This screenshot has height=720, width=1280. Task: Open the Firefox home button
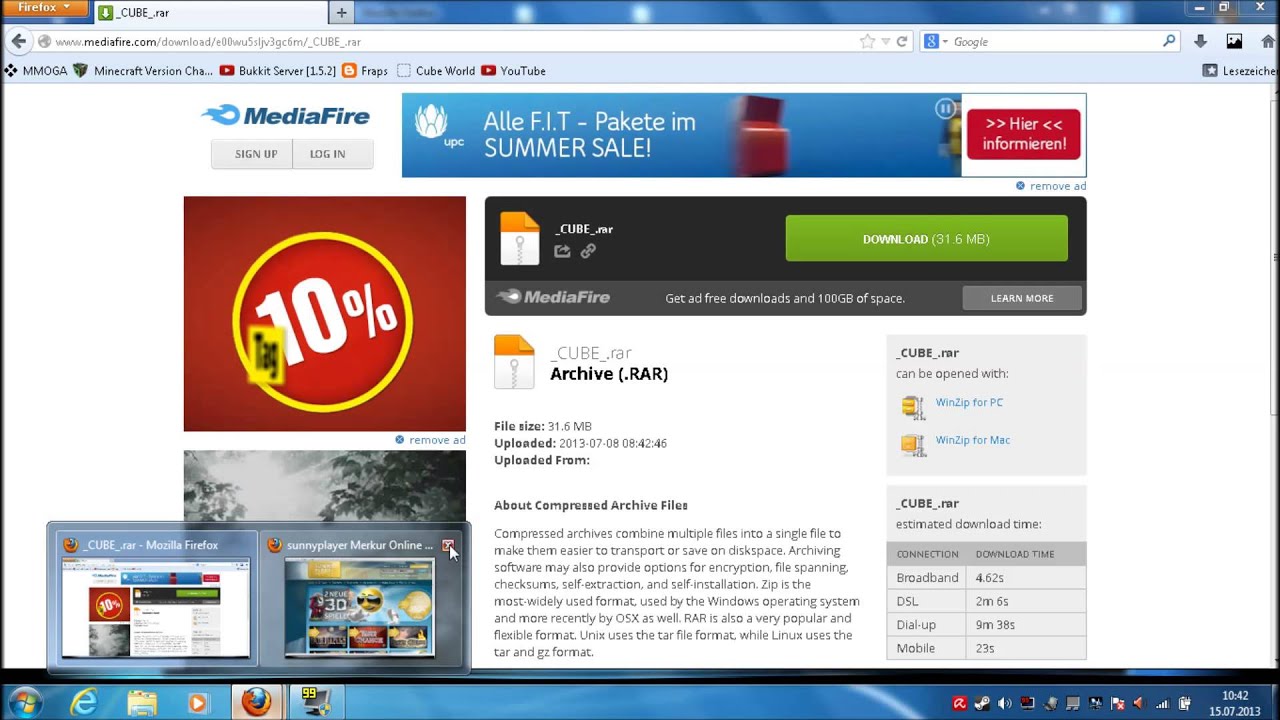1268,42
